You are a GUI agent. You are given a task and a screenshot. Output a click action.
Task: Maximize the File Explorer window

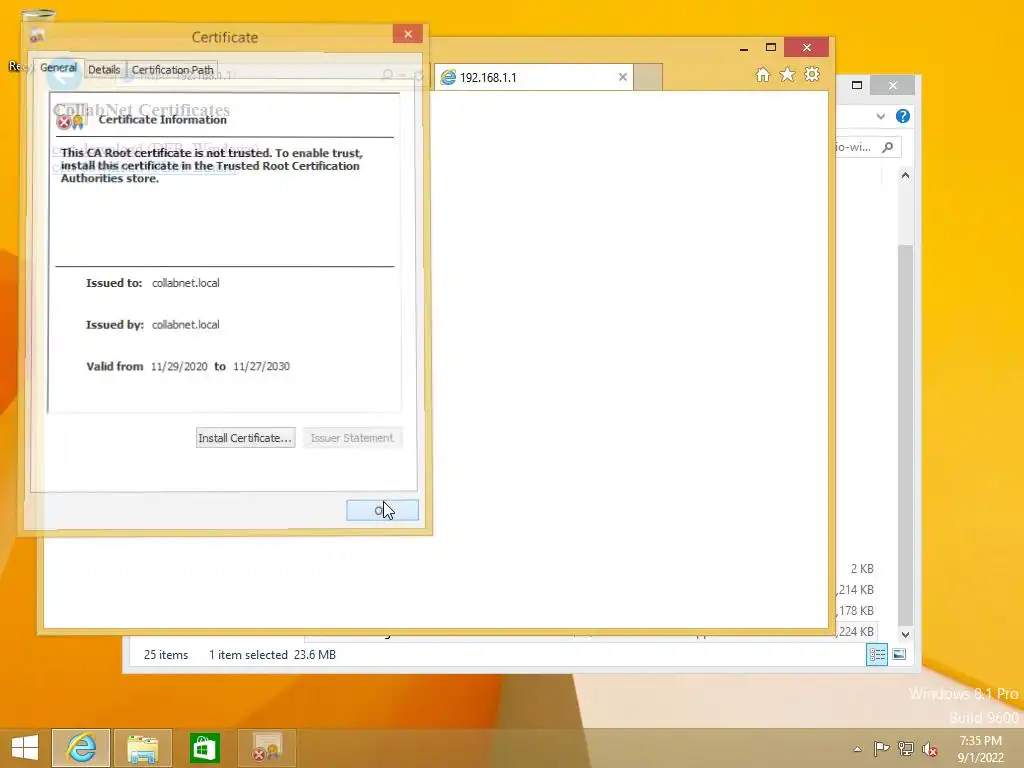[857, 85]
